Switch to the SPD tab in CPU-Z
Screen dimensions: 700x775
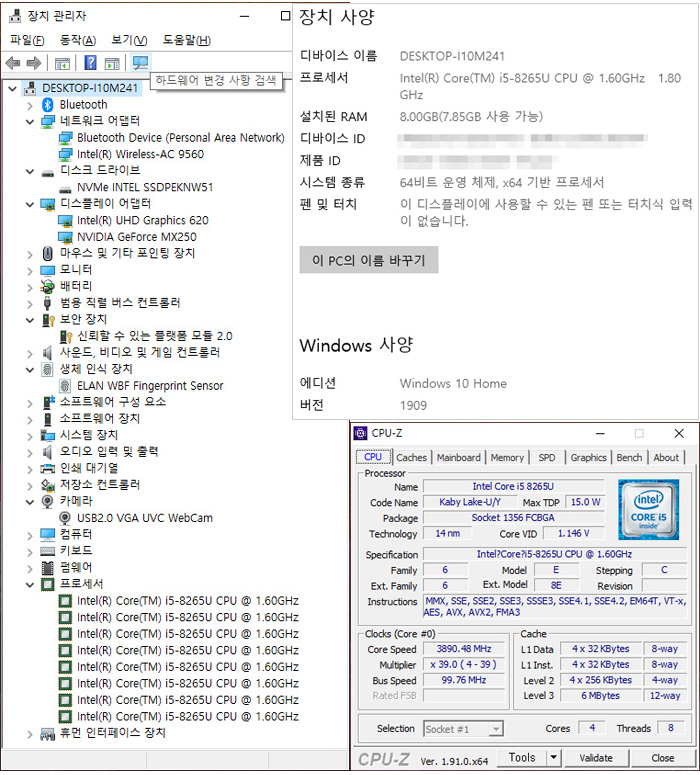coord(547,458)
